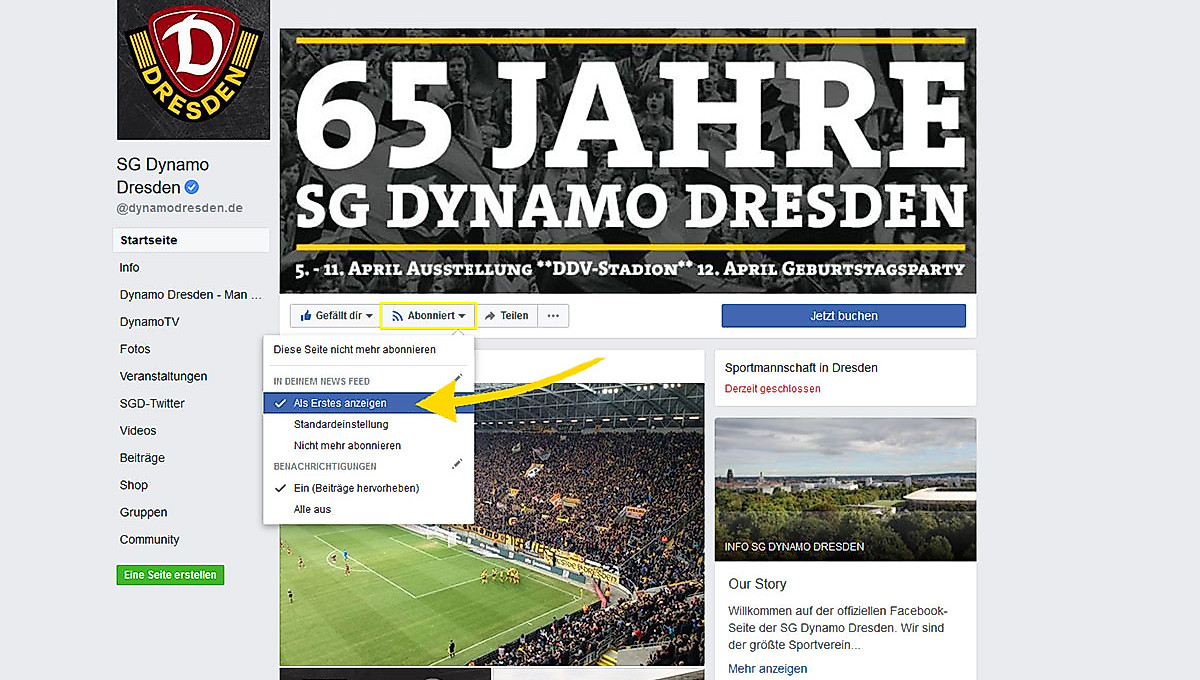Choose Diese Seite nicht mehr abonnieren
Image resolution: width=1200 pixels, height=680 pixels.
[x=355, y=350]
